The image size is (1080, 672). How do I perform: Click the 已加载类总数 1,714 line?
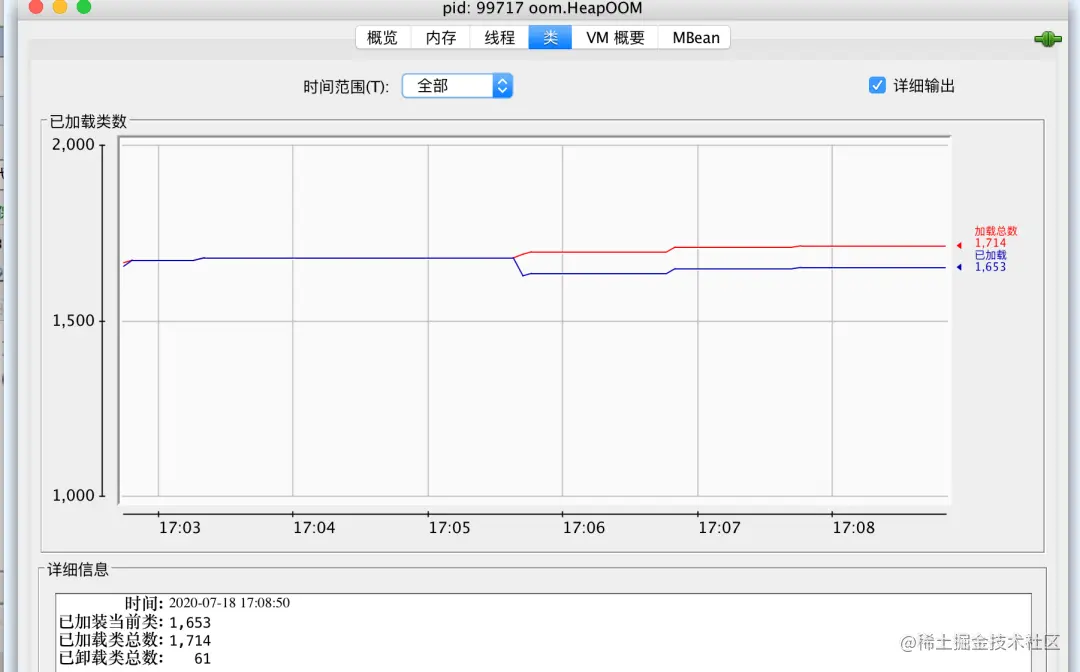135,640
